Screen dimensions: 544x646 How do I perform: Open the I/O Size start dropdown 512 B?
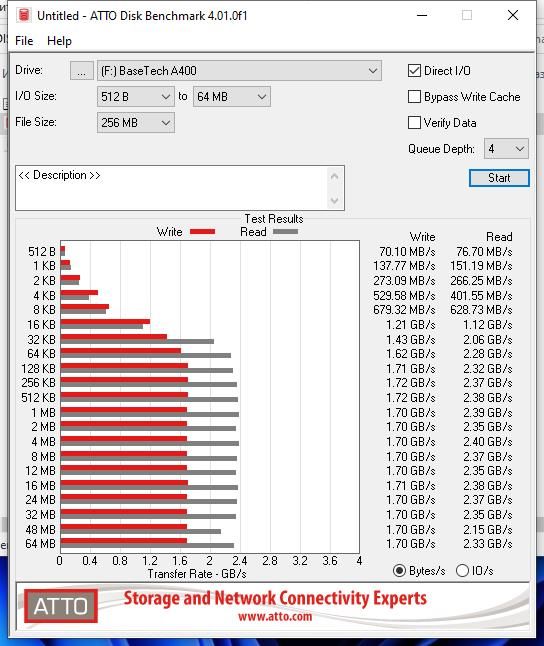[x=136, y=97]
